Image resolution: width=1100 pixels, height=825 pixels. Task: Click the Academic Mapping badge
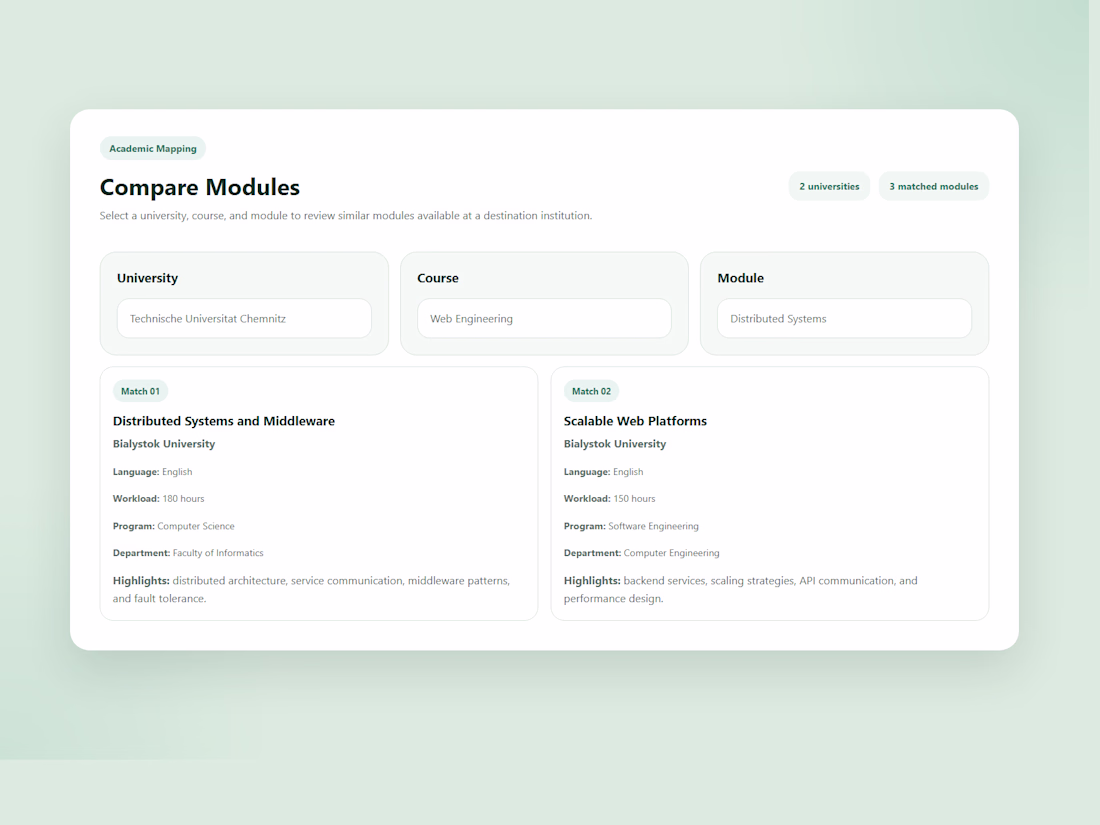153,149
